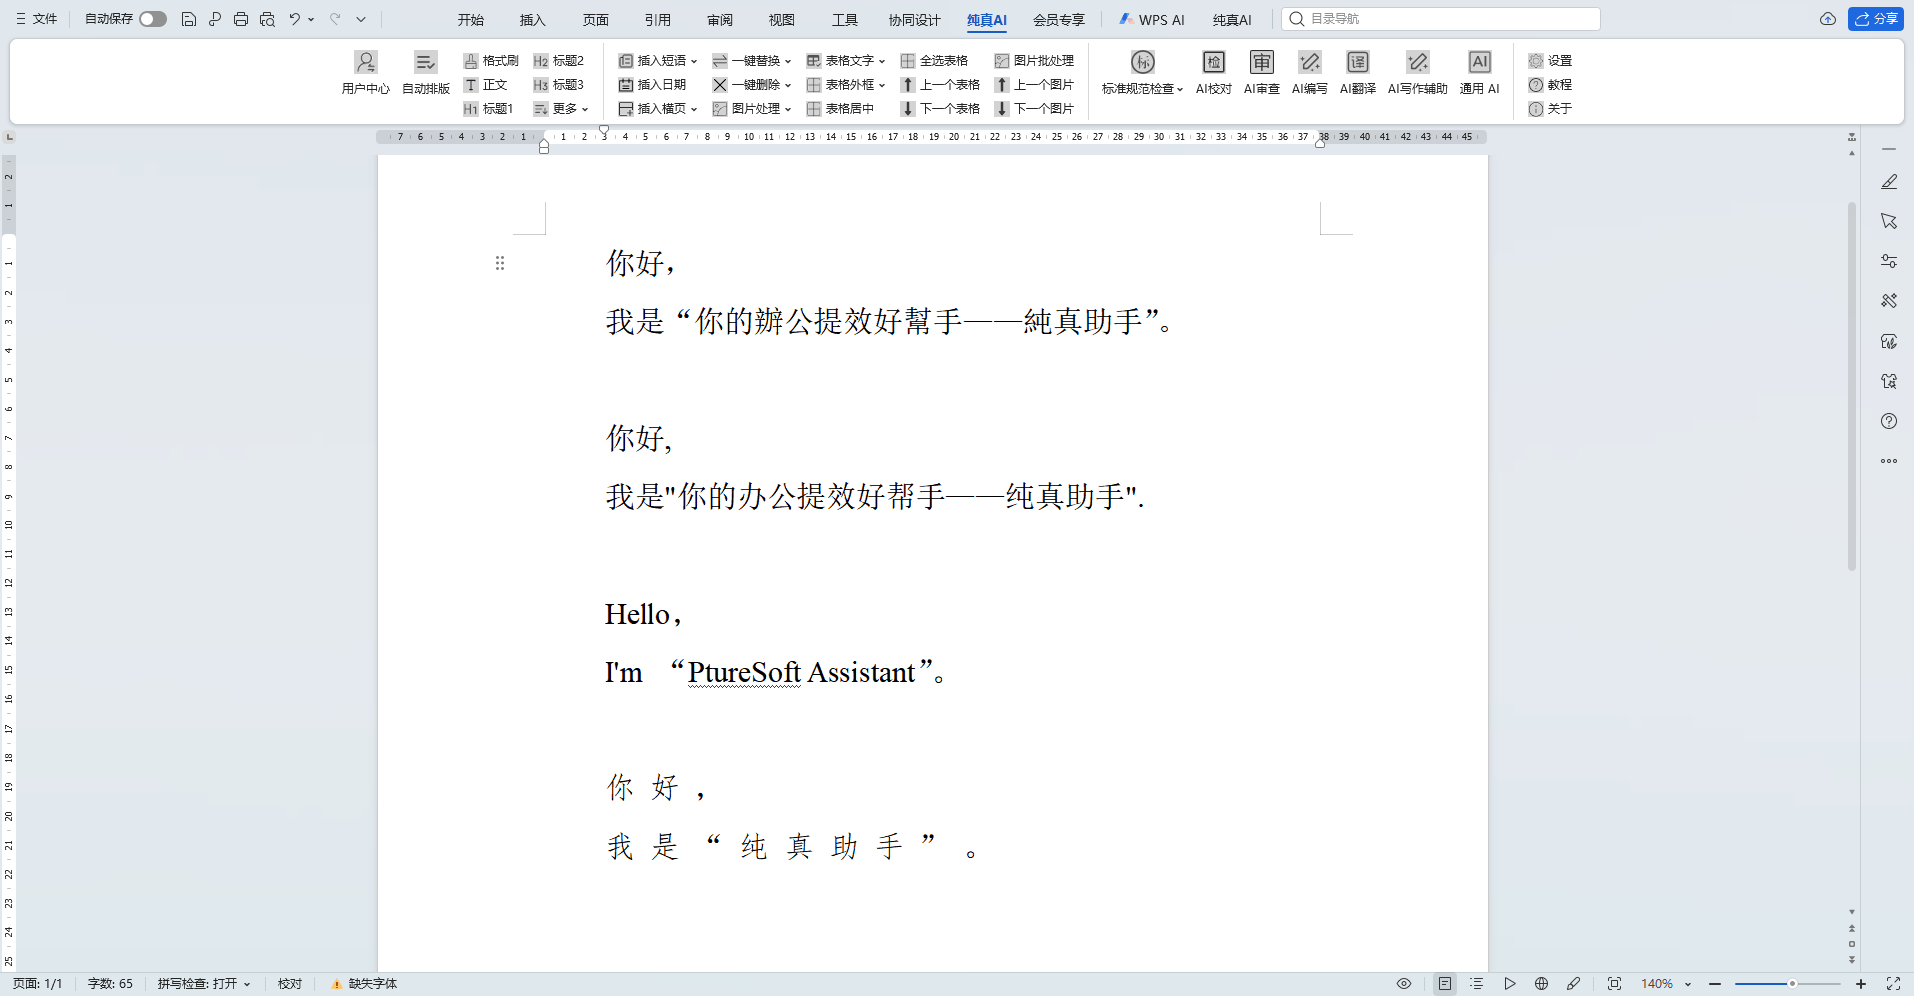Click 全选表格 to select all tables
This screenshot has width=1914, height=996.
[x=934, y=61]
